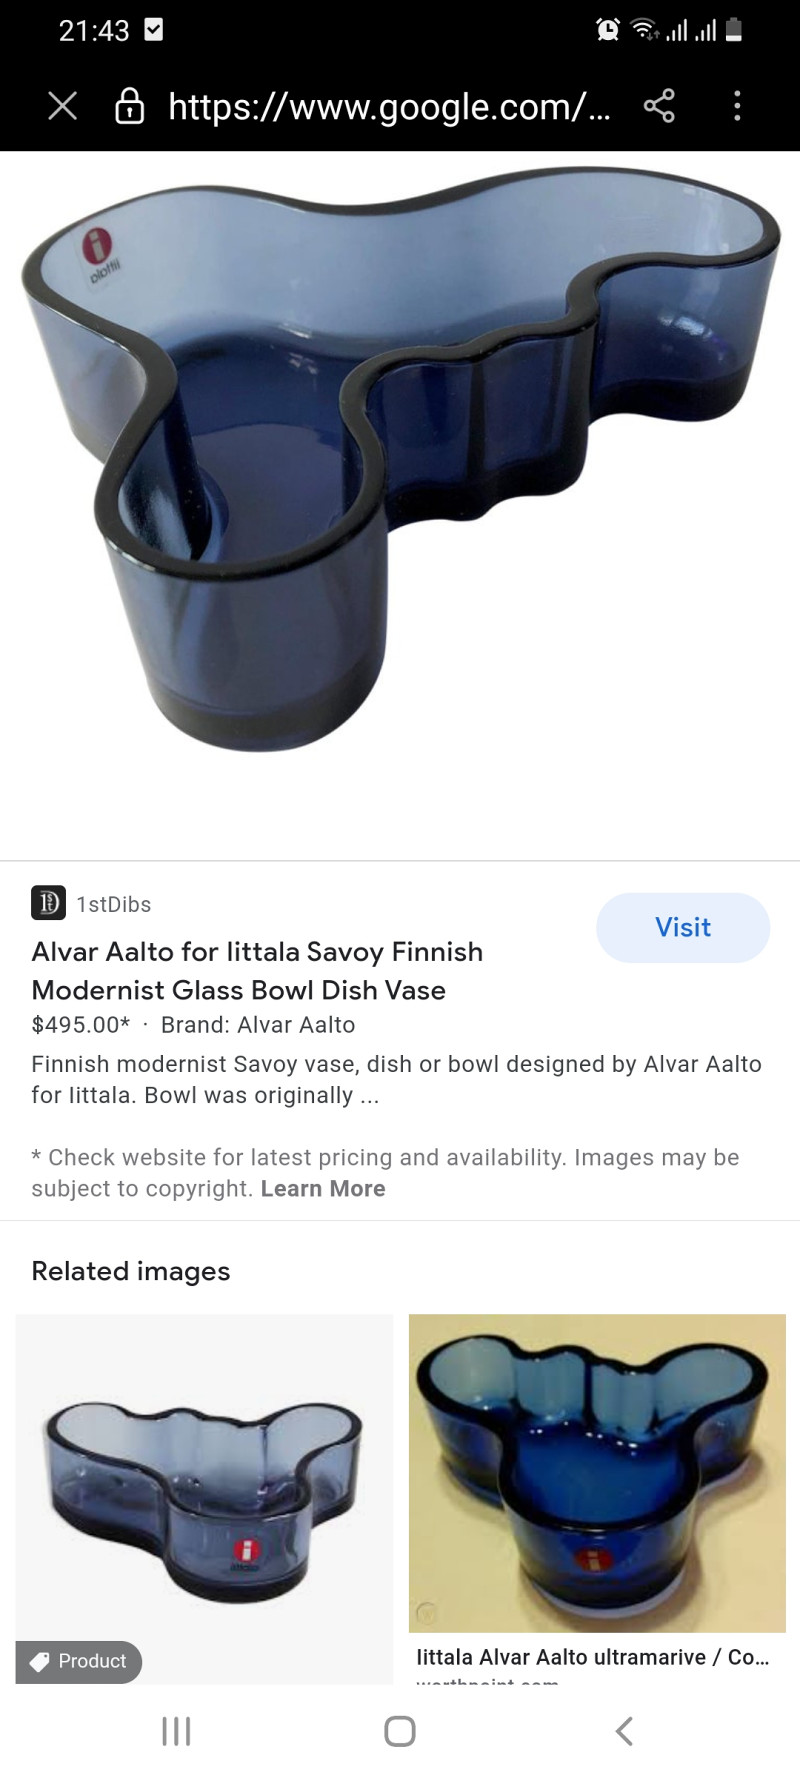Open the Iittala Alvar Aalto ultramarive caption
This screenshot has height=1778, width=800.
tap(593, 1657)
